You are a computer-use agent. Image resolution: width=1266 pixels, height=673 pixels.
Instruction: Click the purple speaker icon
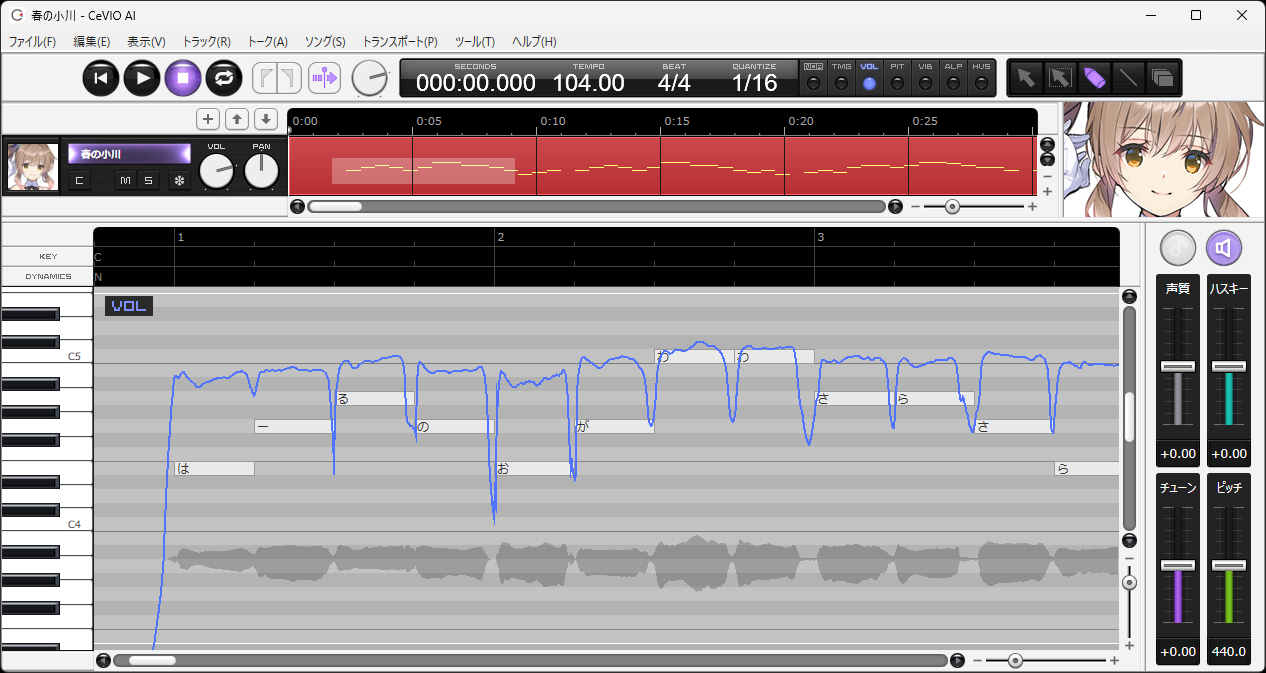click(1224, 247)
